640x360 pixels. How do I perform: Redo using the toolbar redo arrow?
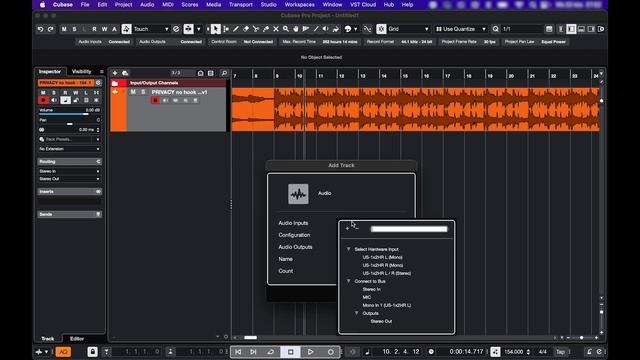pyautogui.click(x=50, y=29)
